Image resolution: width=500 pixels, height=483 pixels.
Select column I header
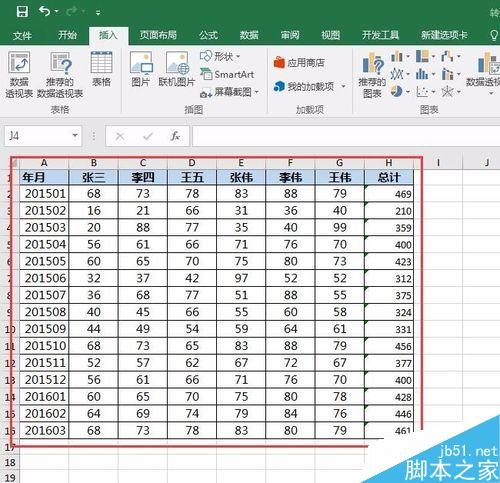click(x=438, y=163)
